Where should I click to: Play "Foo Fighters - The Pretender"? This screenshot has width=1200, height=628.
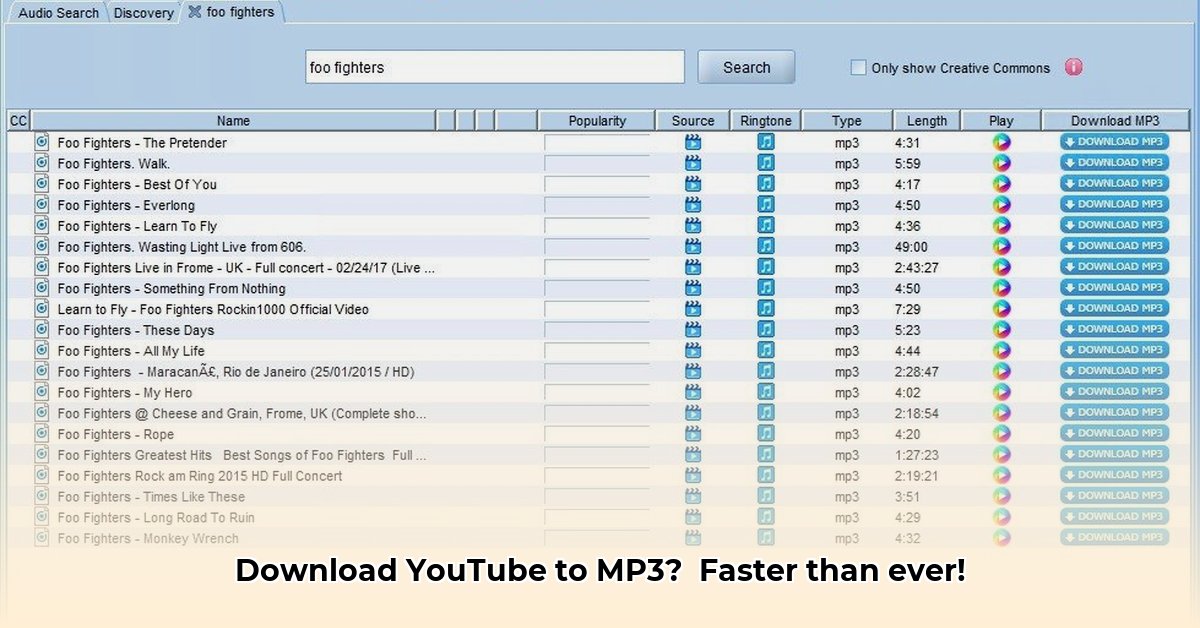[1000, 142]
